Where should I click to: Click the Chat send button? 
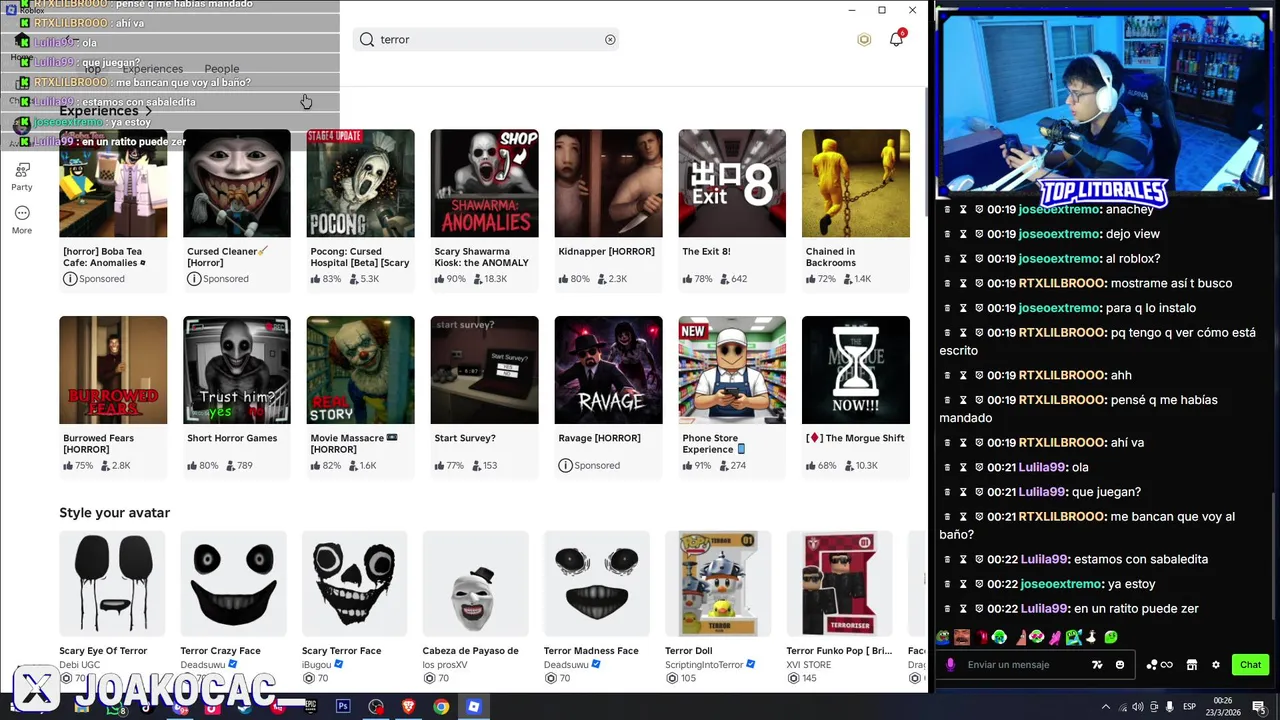click(x=1250, y=665)
